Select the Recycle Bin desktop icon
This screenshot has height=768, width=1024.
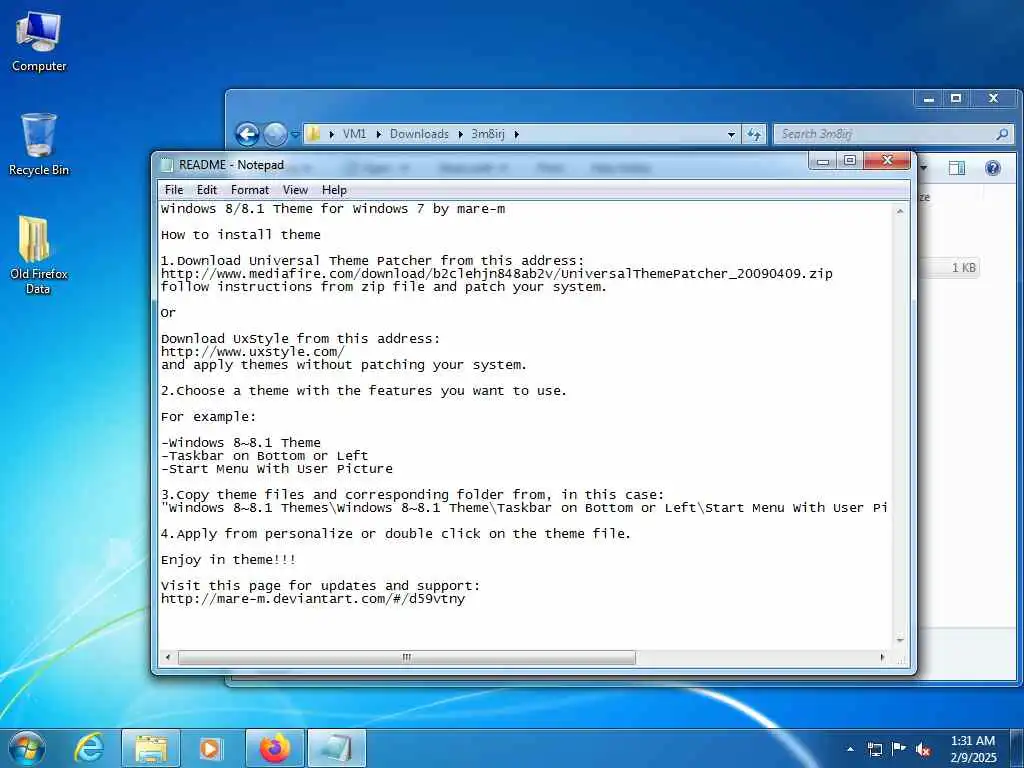[39, 145]
